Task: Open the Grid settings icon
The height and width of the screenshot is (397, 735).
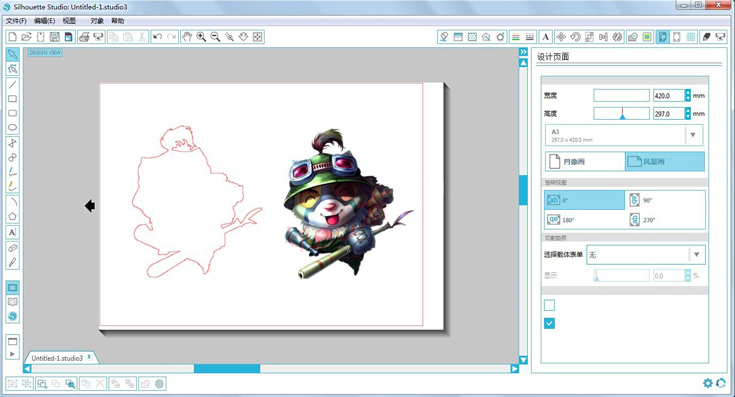Action: pos(691,37)
